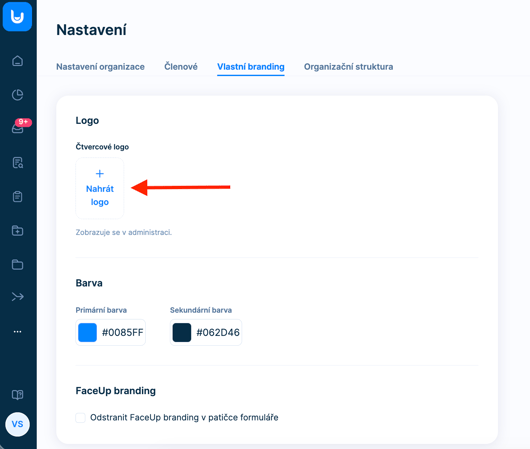This screenshot has height=449, width=530.
Task: Enable Odstranit FaceUp branding checkbox
Action: (80, 418)
